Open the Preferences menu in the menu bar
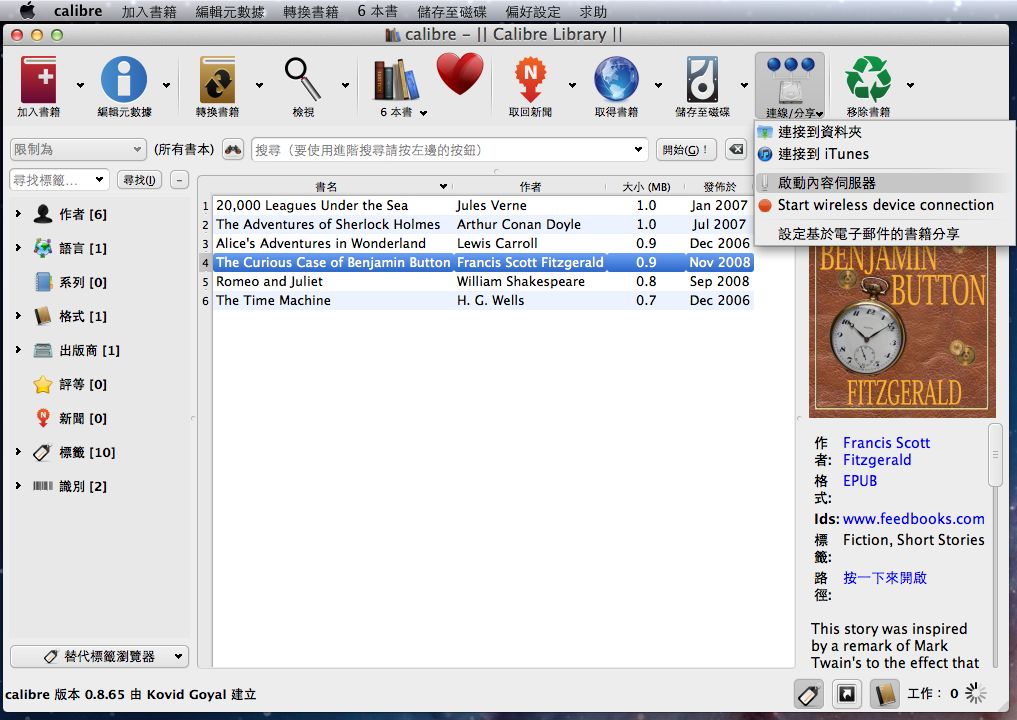Screen dimensions: 1017x720 coord(532,12)
